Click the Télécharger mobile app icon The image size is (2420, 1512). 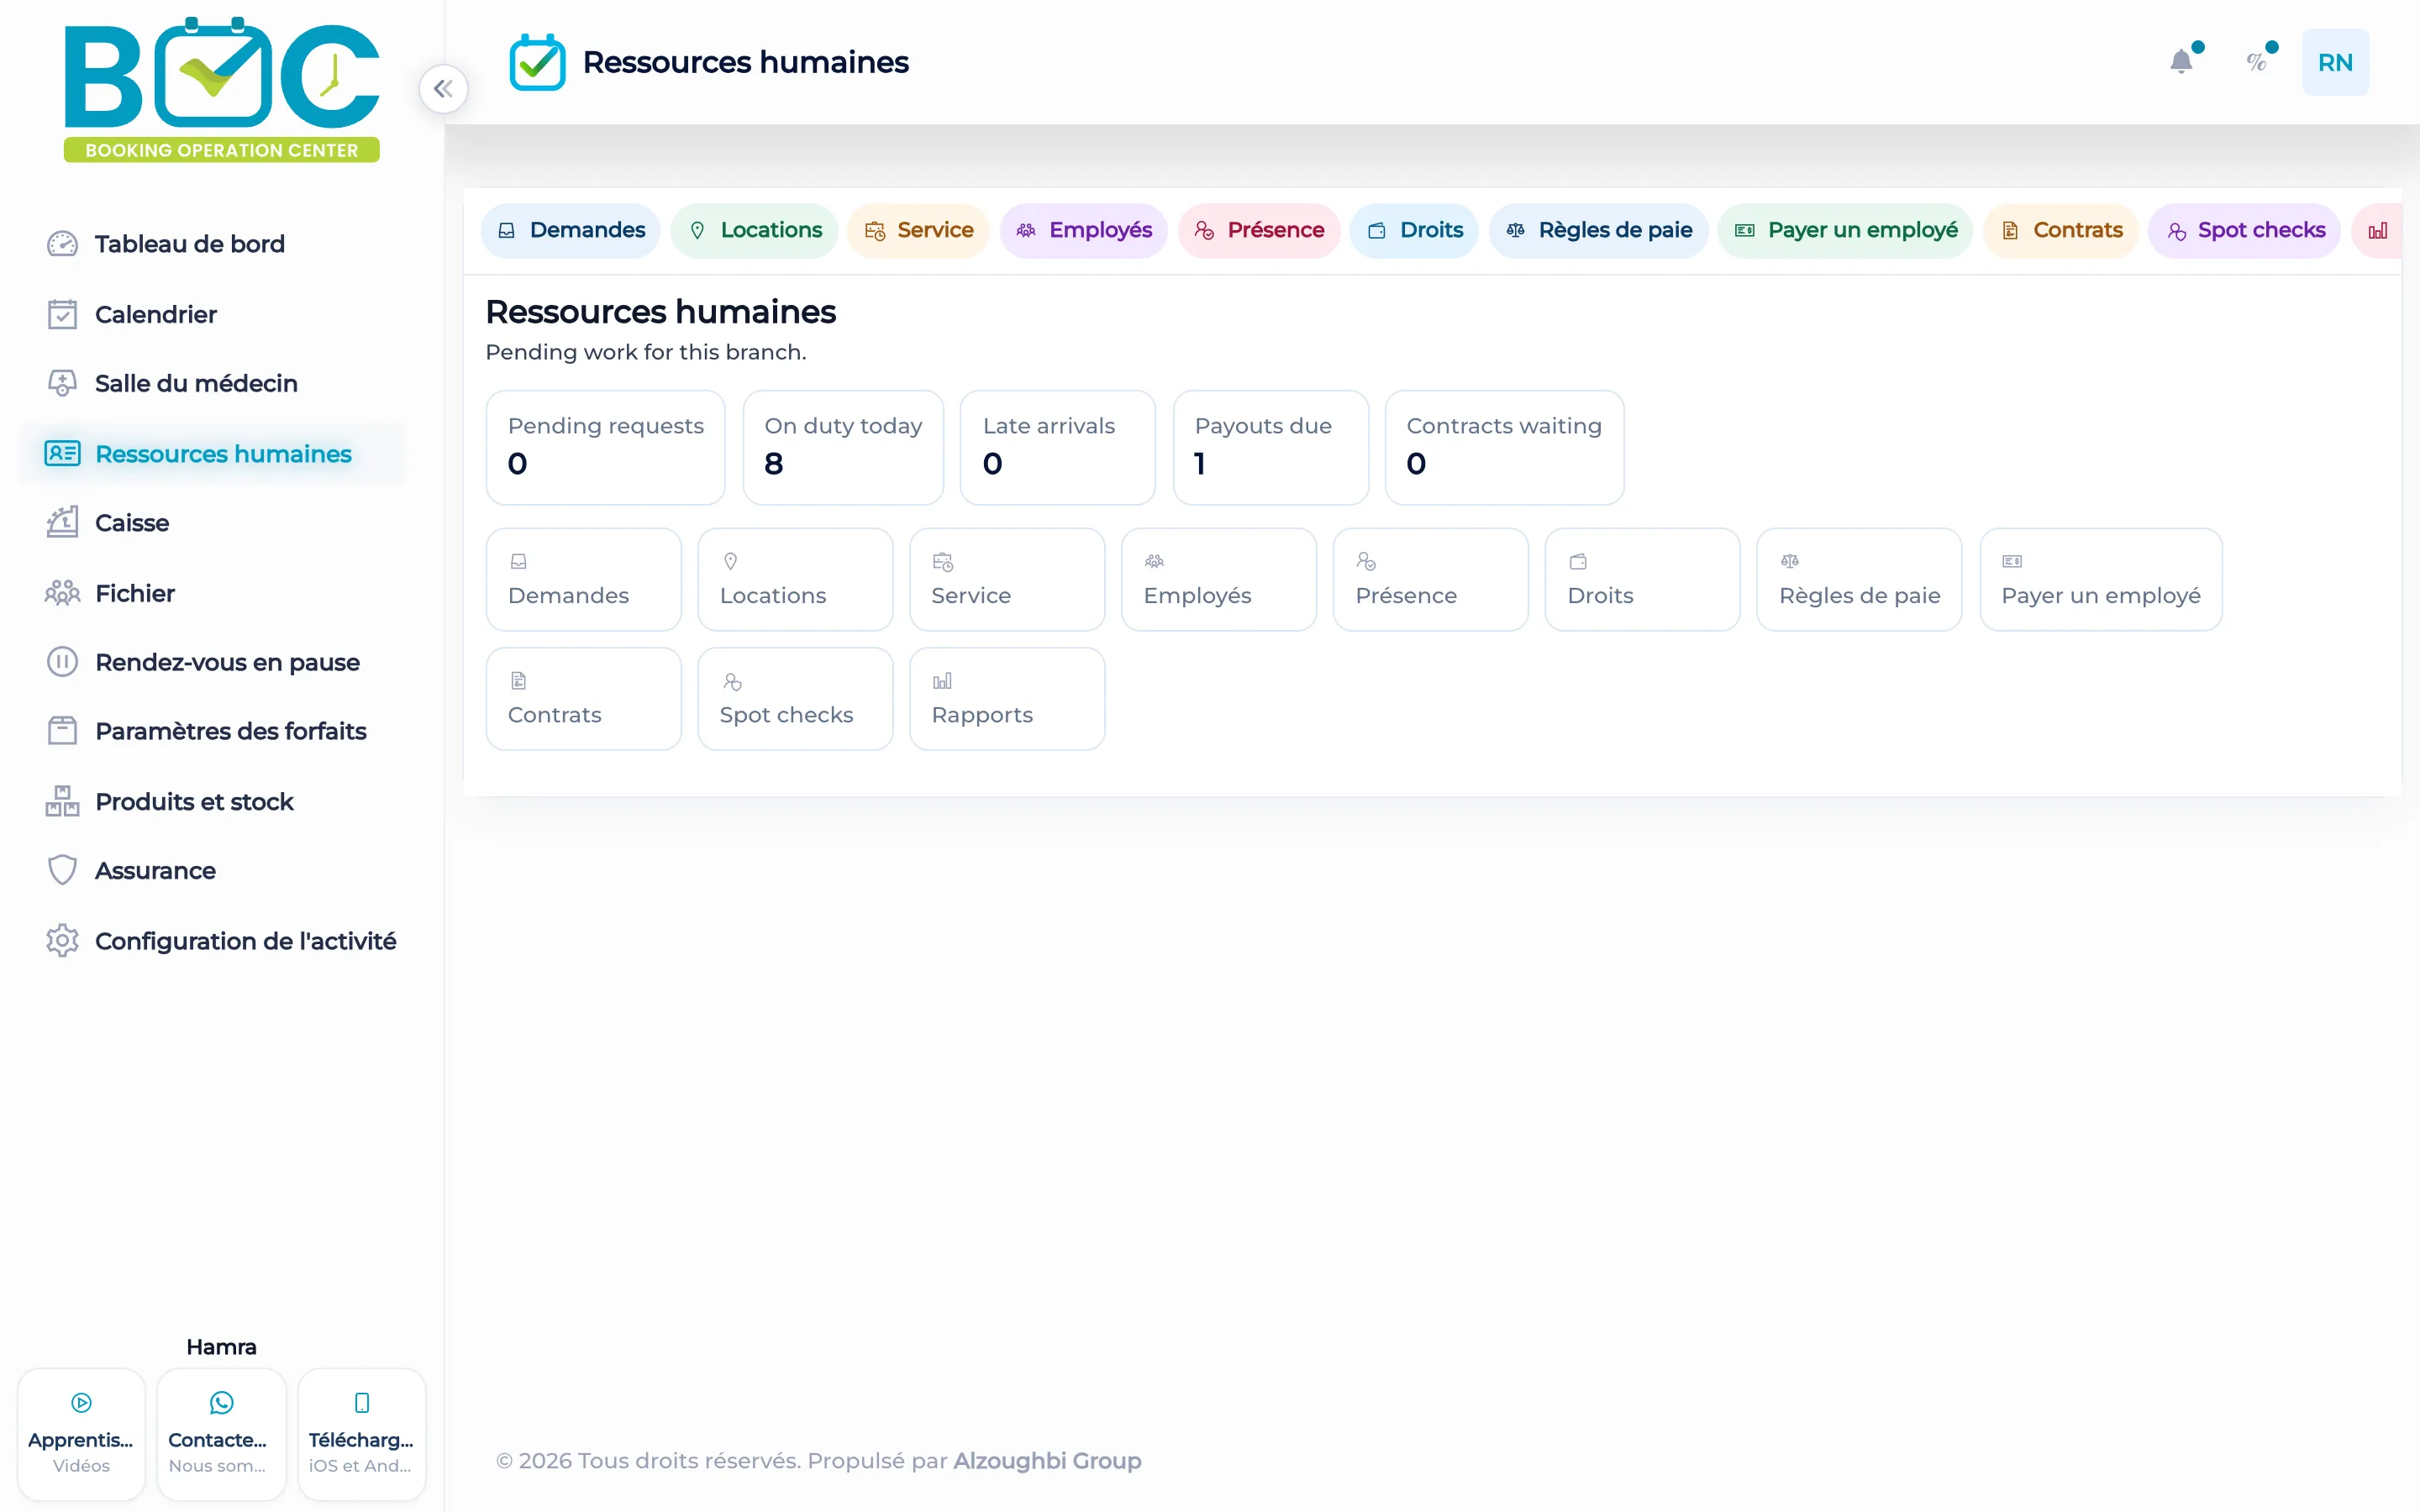tap(362, 1403)
